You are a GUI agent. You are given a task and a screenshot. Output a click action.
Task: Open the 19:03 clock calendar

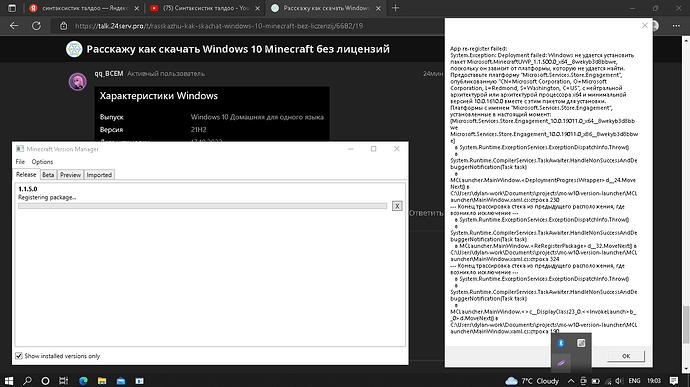654,381
